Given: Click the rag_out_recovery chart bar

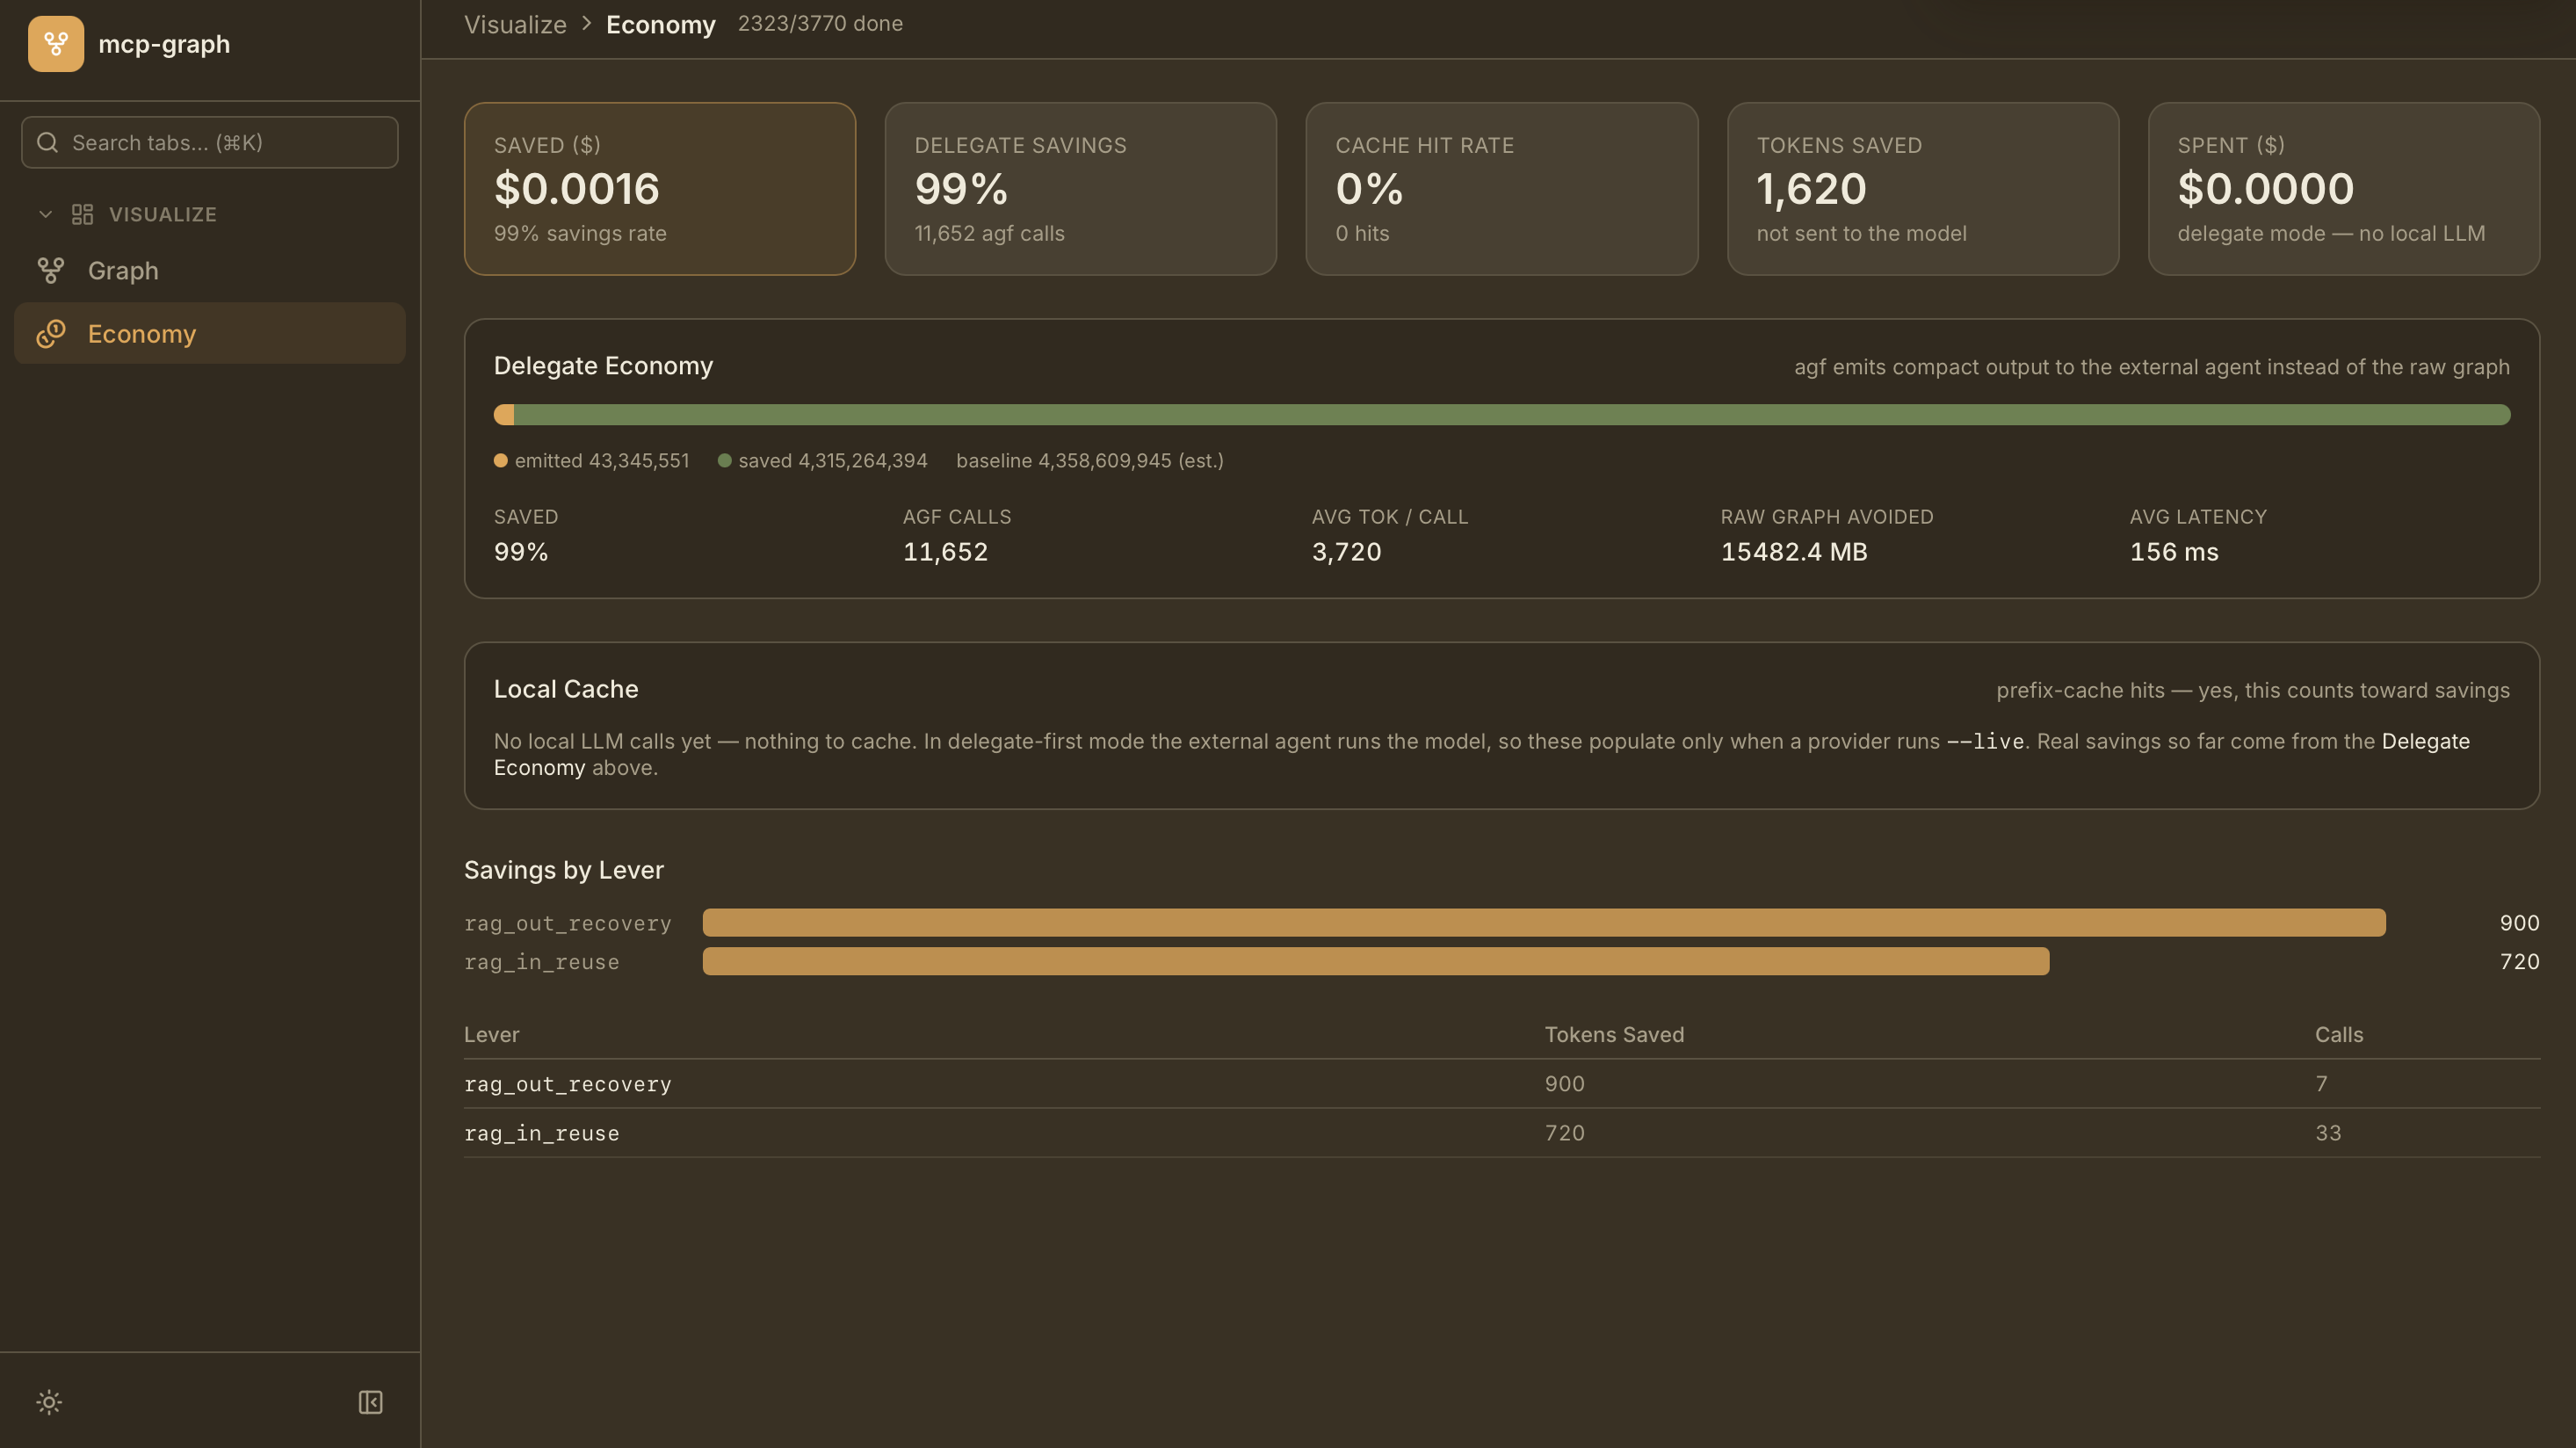Looking at the screenshot, I should click(1544, 922).
